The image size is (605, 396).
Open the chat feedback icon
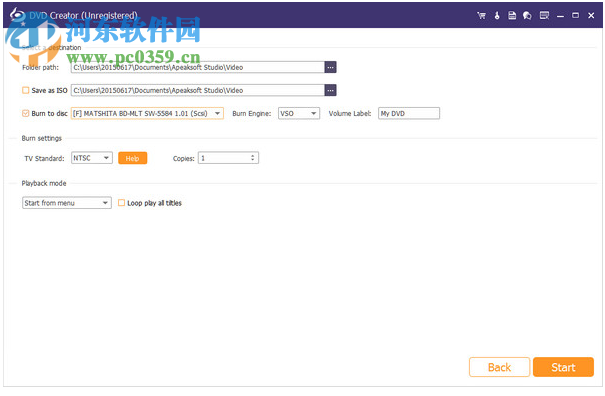click(x=527, y=15)
